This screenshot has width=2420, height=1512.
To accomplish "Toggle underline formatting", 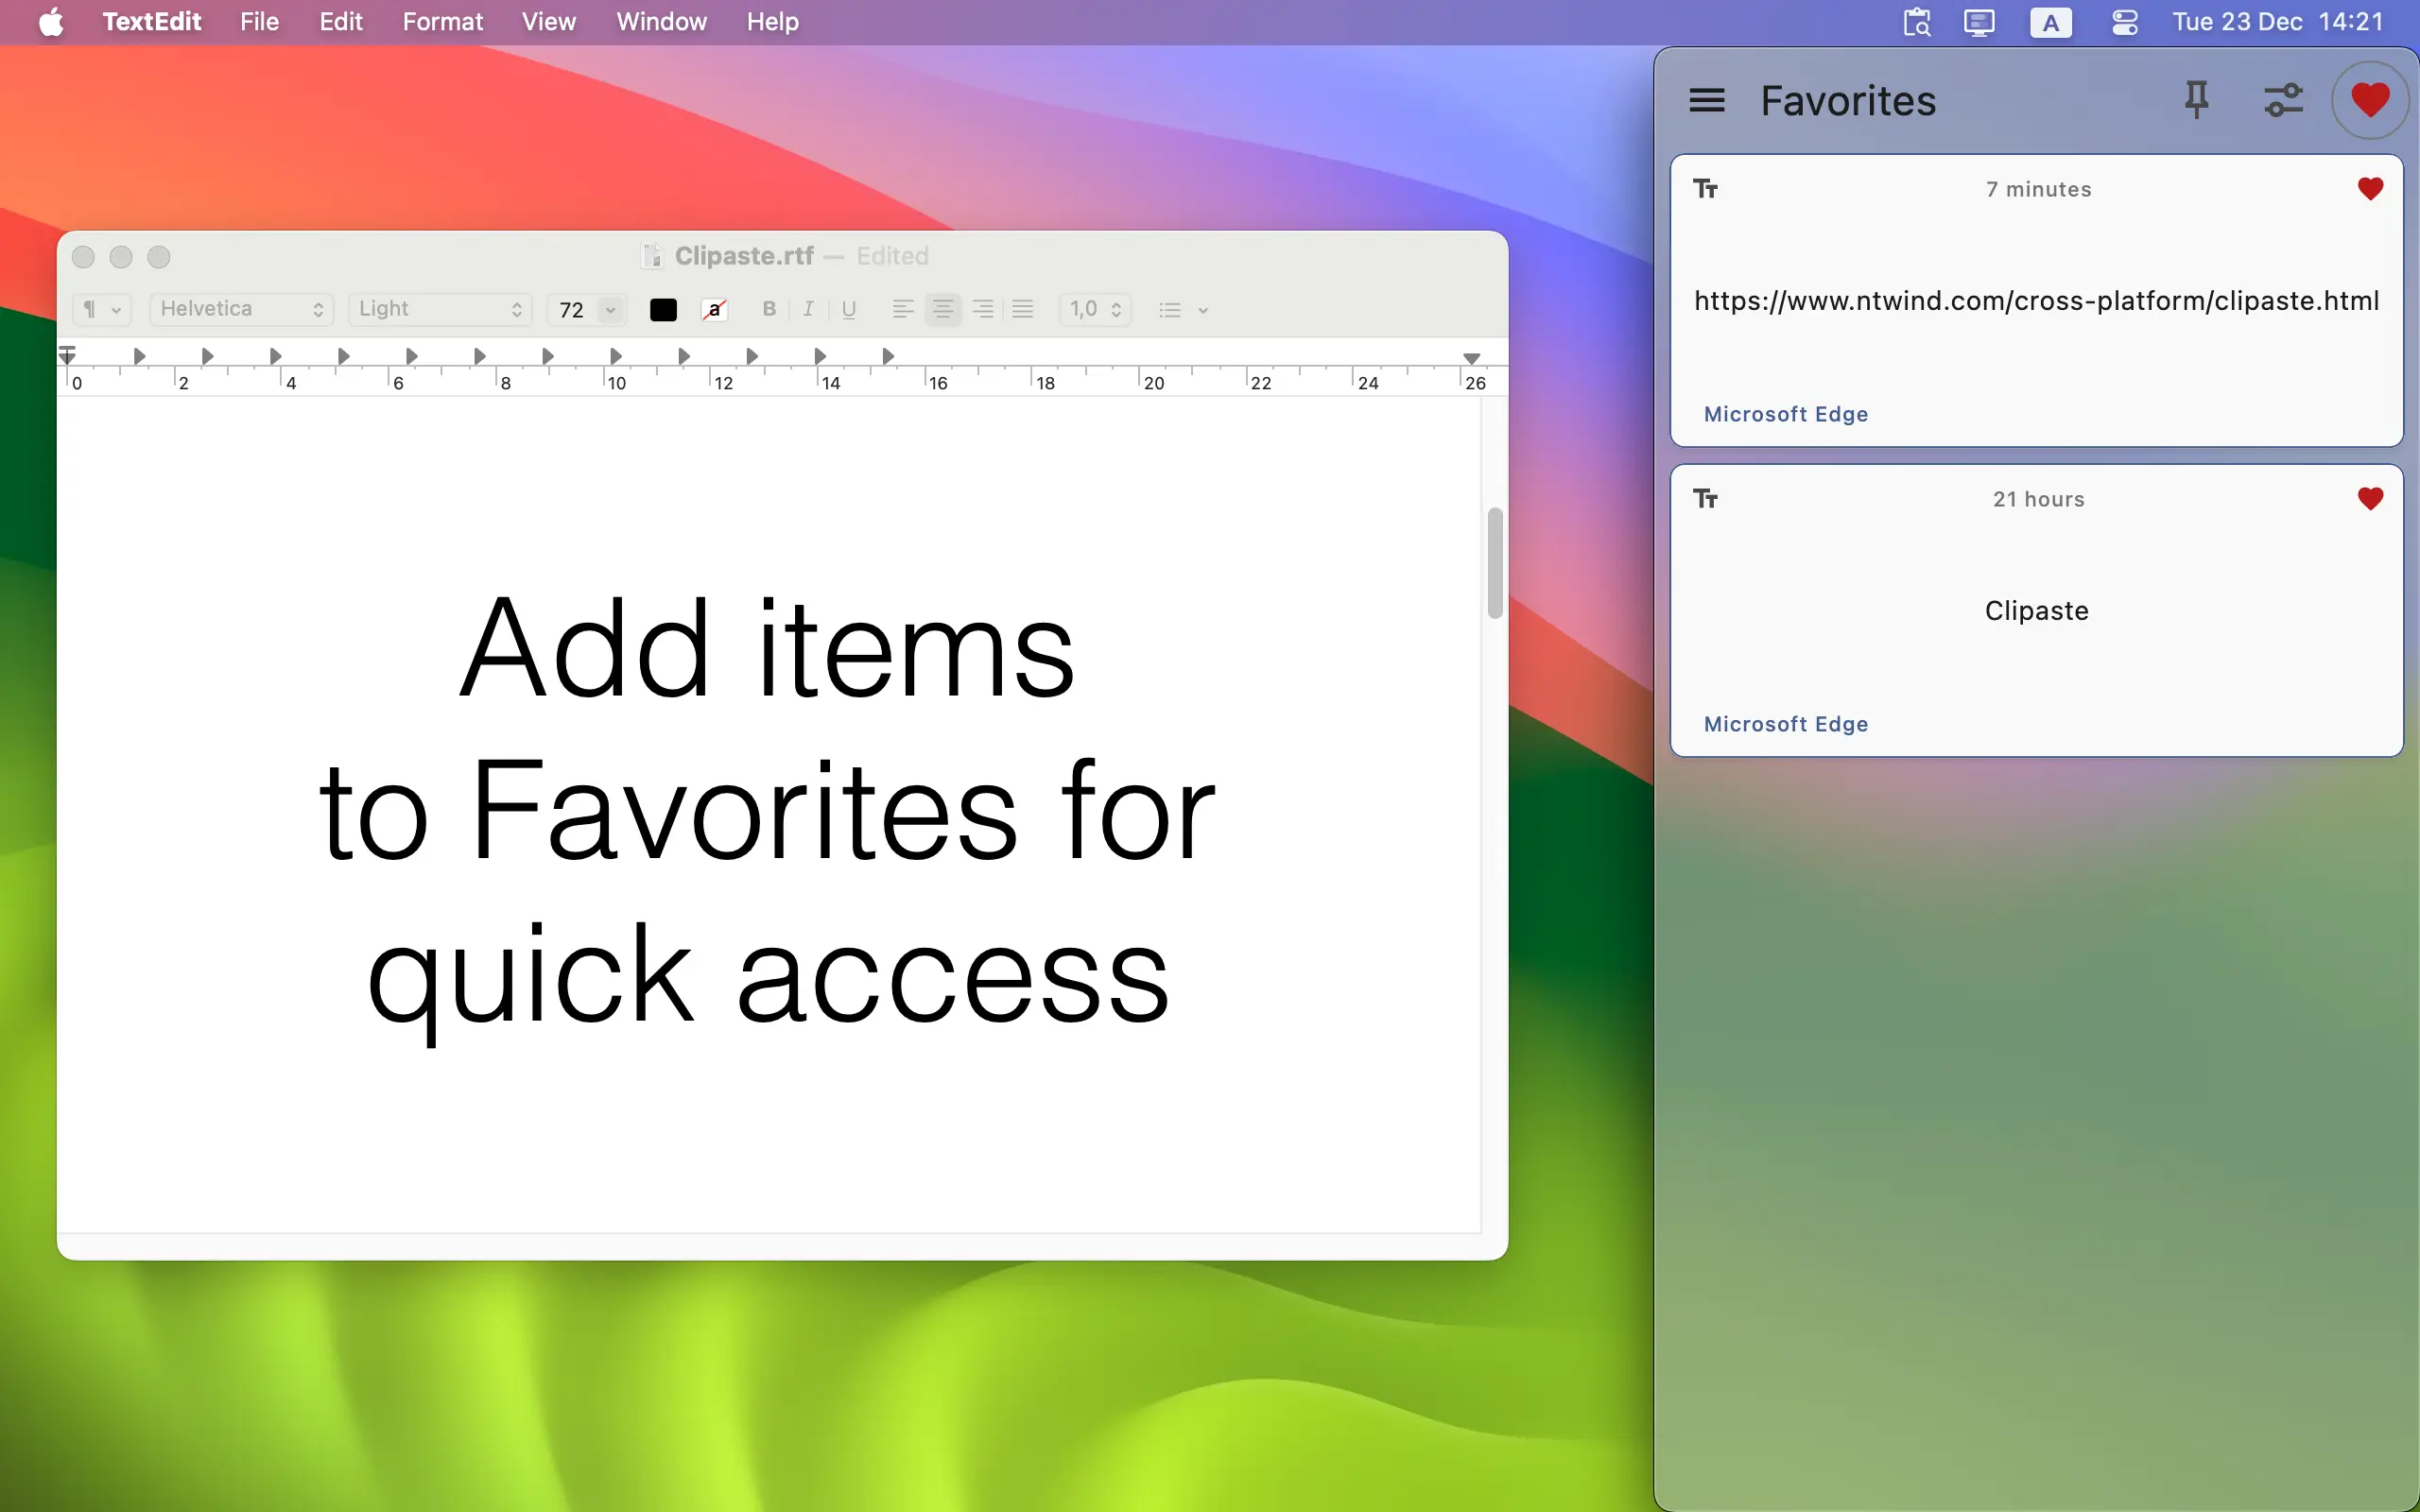I will [848, 310].
